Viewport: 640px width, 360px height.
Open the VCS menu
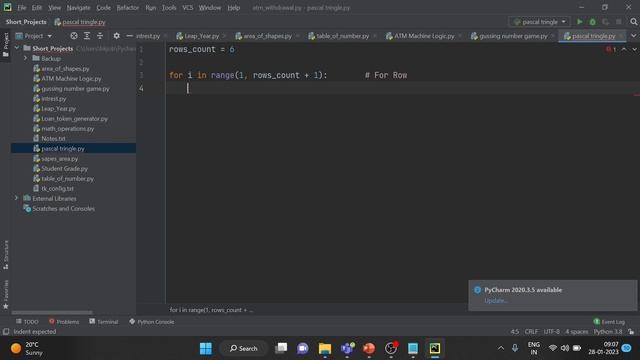[188, 8]
